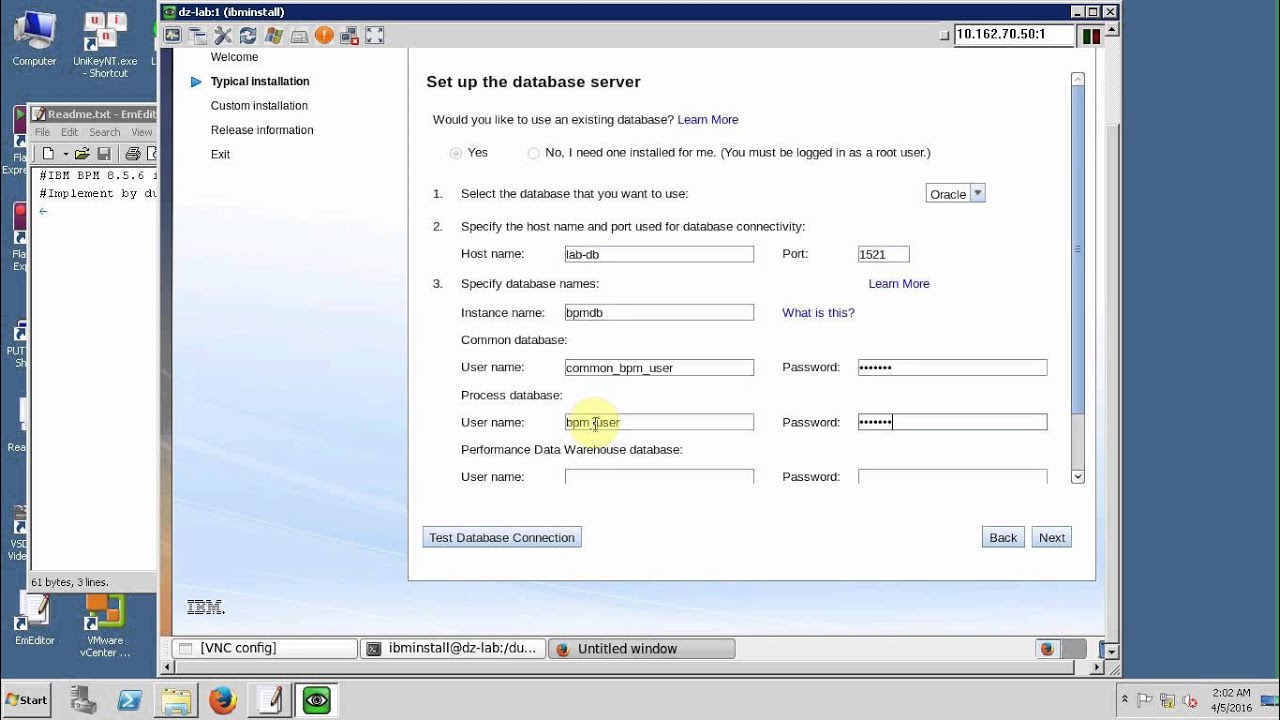The height and width of the screenshot is (720, 1280).
Task: Click the Host name field containing lab-db
Action: [659, 255]
